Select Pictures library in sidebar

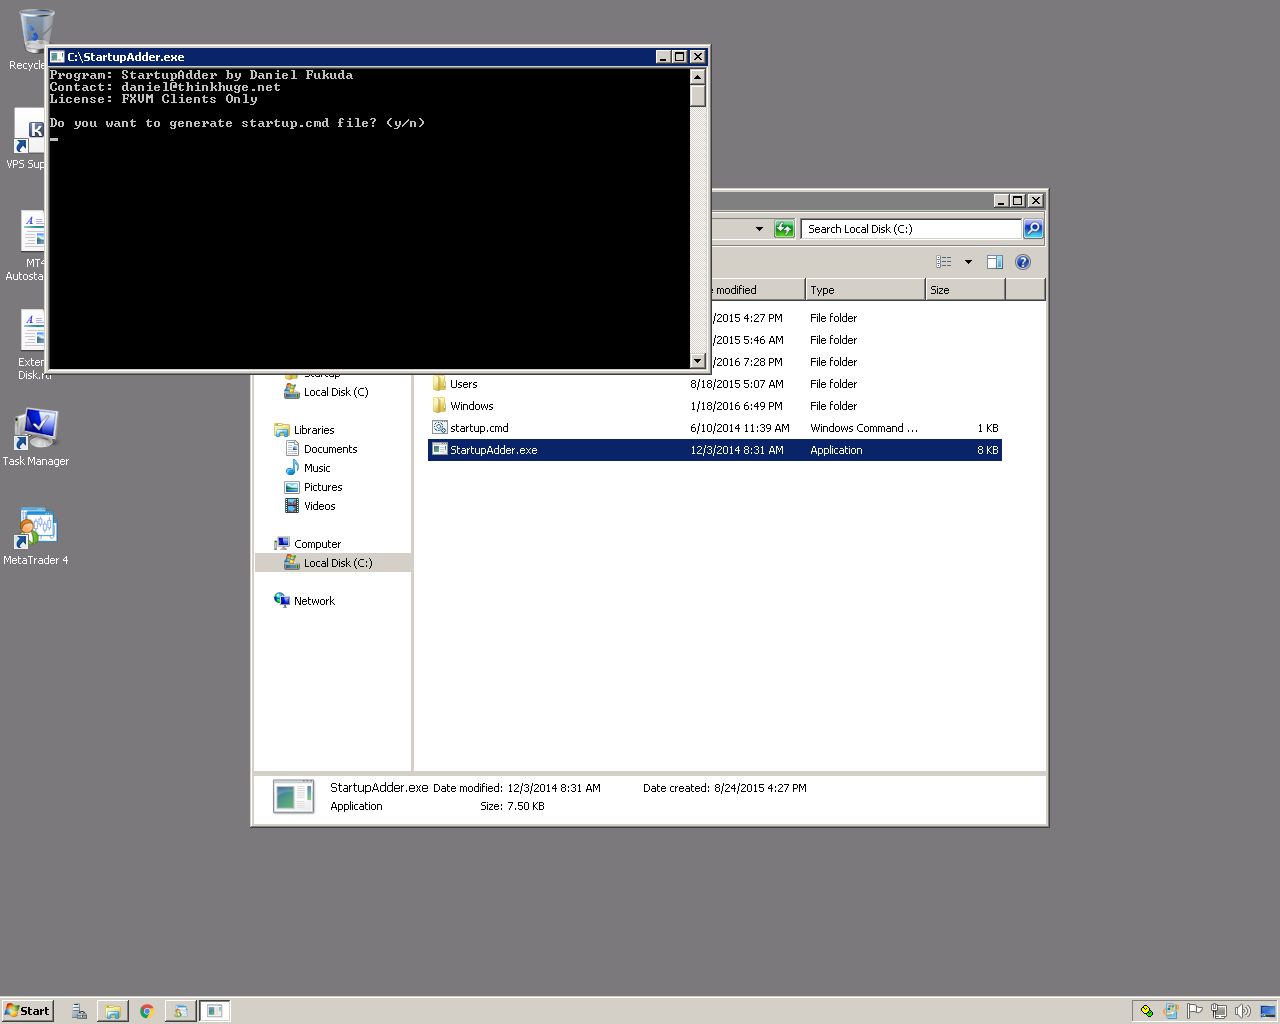323,487
